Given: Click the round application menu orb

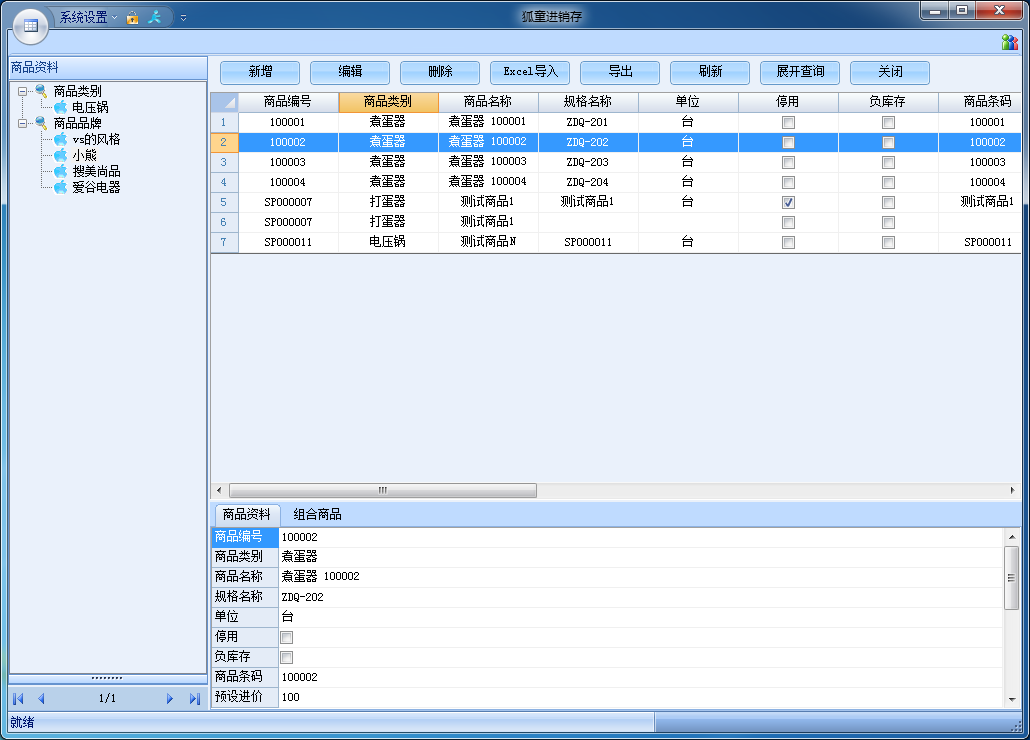Looking at the screenshot, I should [30, 25].
